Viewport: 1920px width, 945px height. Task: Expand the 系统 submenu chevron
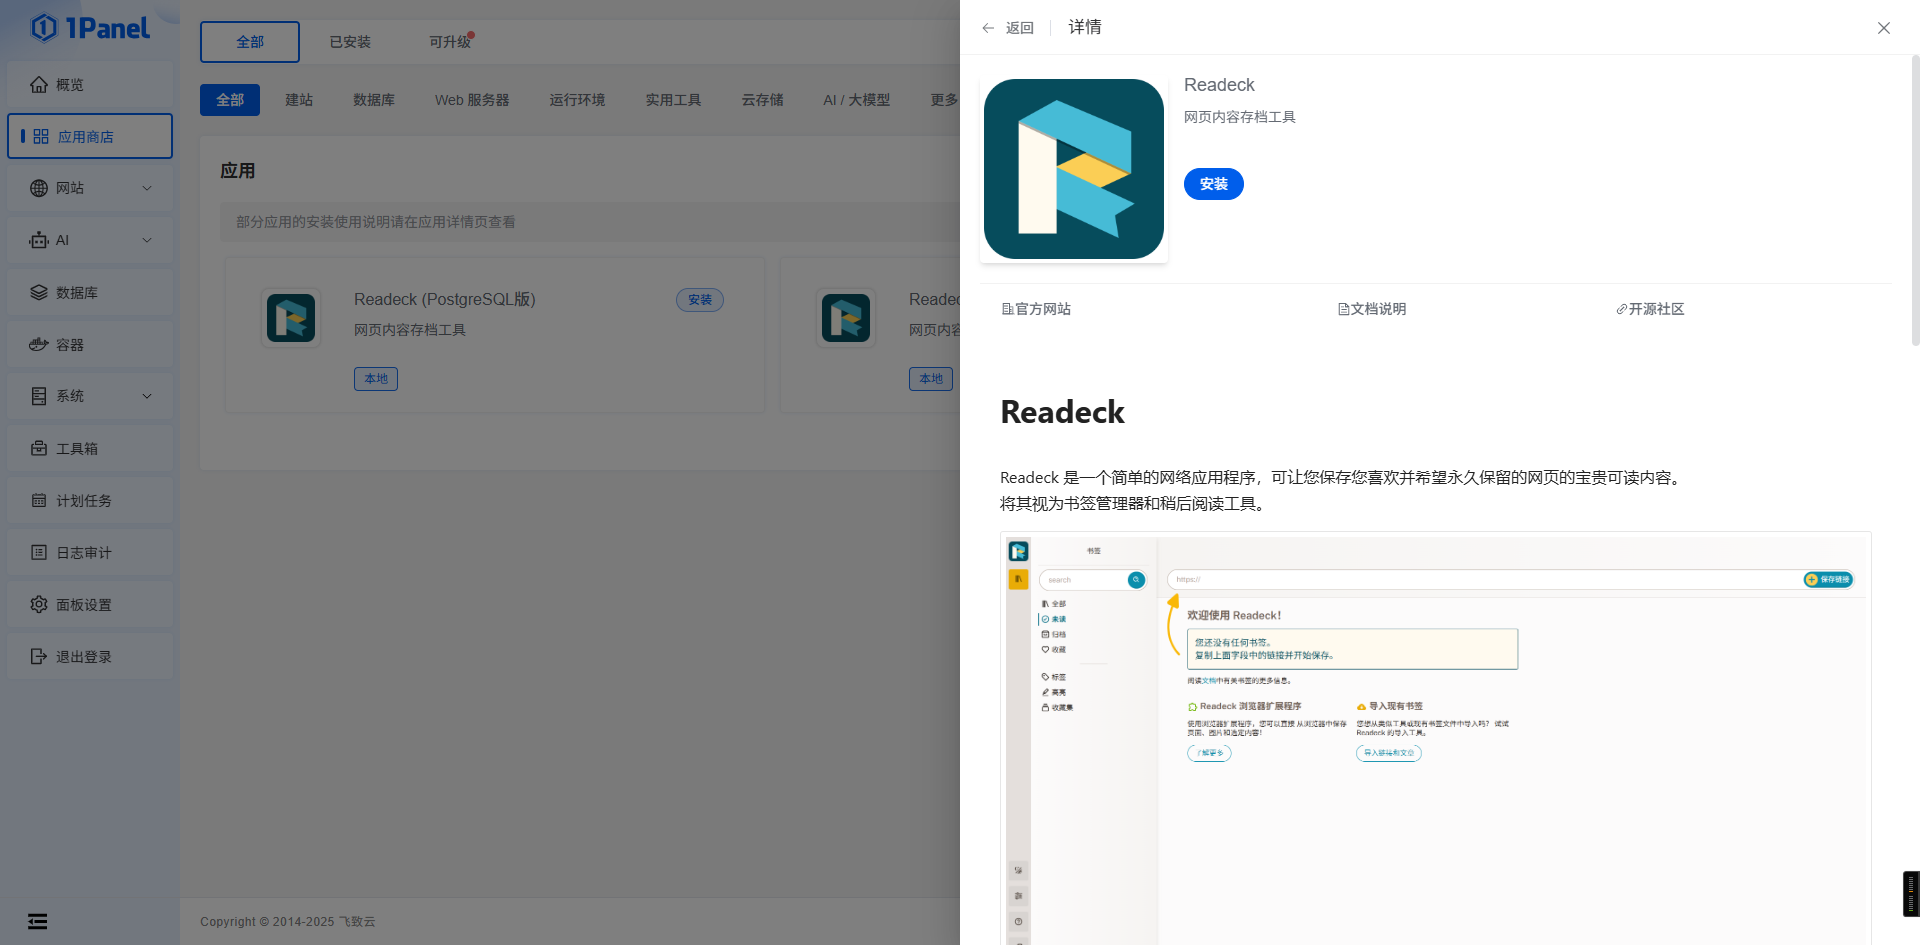147,396
